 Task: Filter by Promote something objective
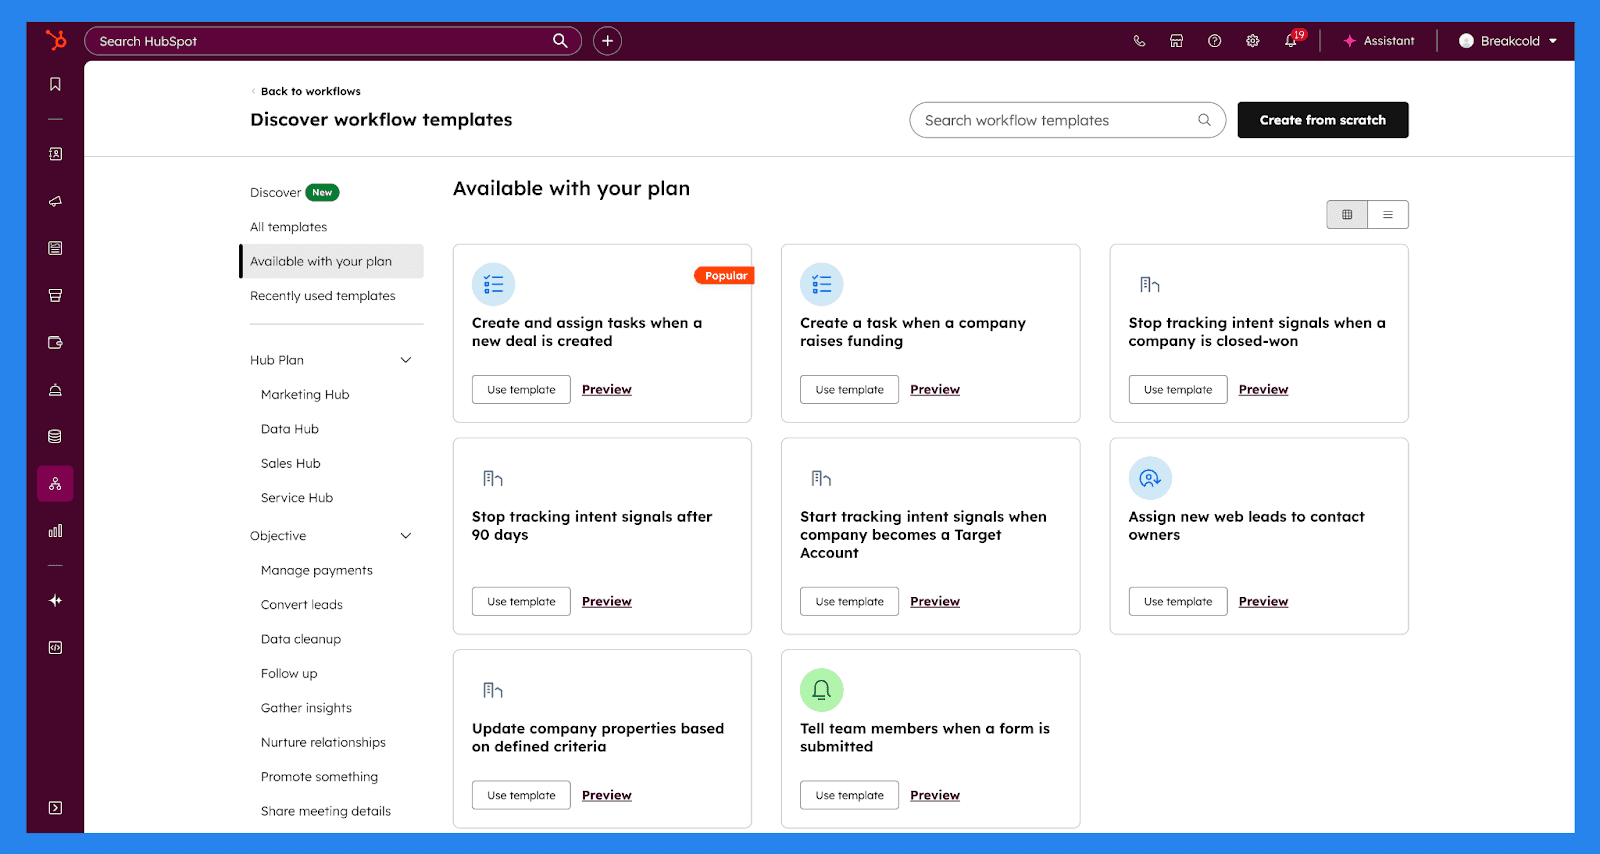click(320, 777)
